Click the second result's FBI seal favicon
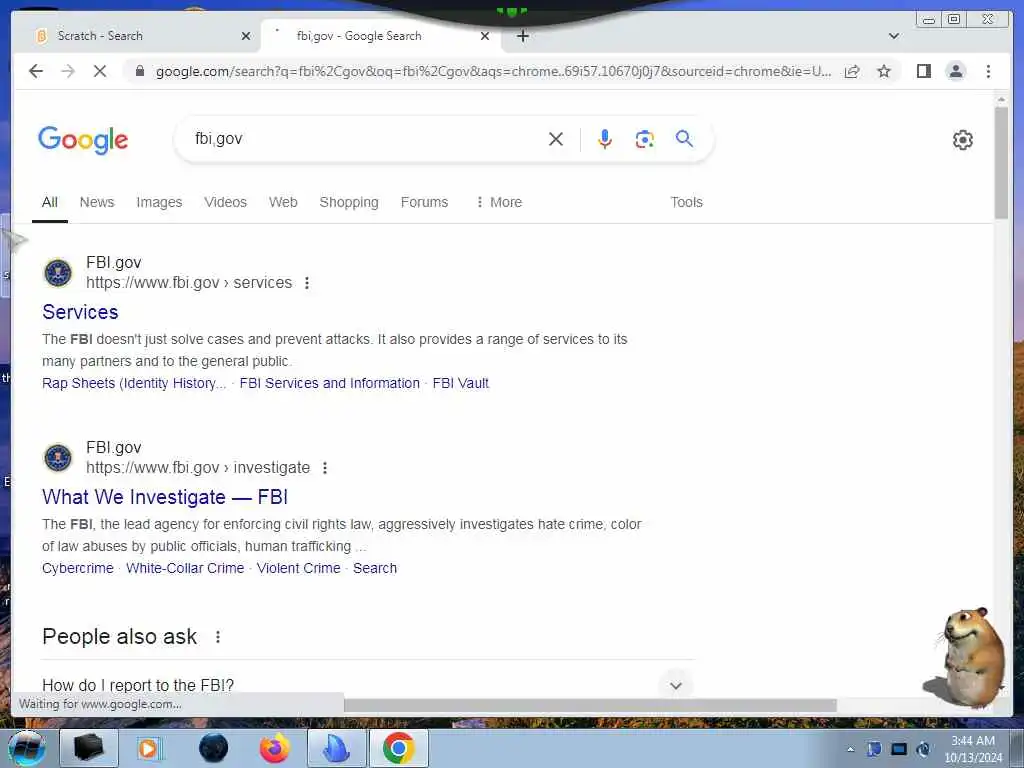 click(x=57, y=458)
